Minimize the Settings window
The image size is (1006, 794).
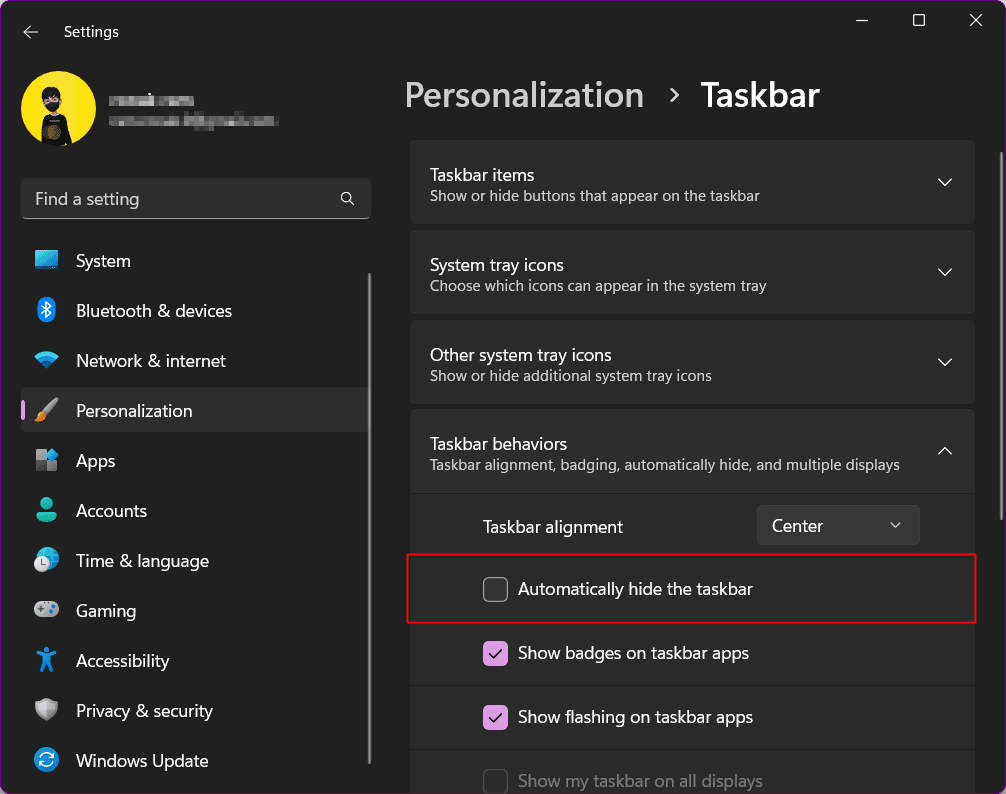point(862,21)
